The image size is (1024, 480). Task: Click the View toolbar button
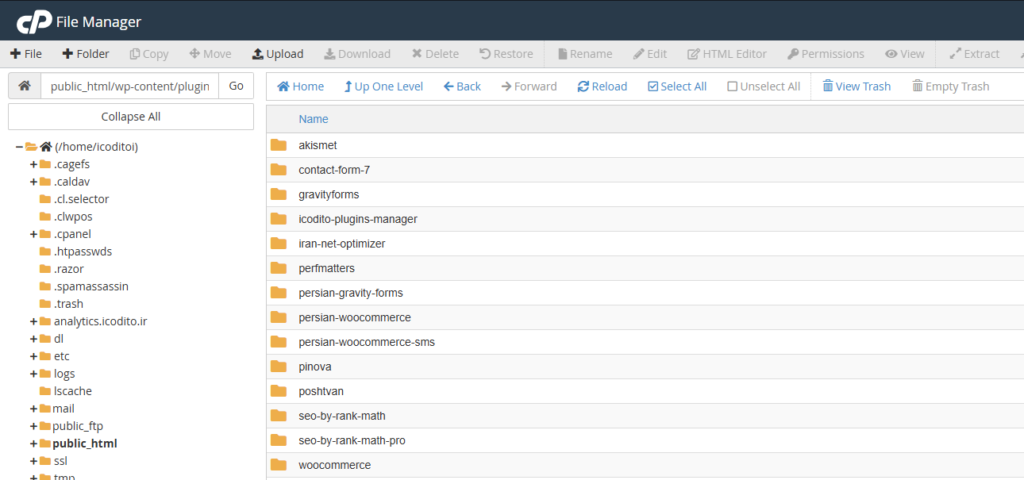905,54
